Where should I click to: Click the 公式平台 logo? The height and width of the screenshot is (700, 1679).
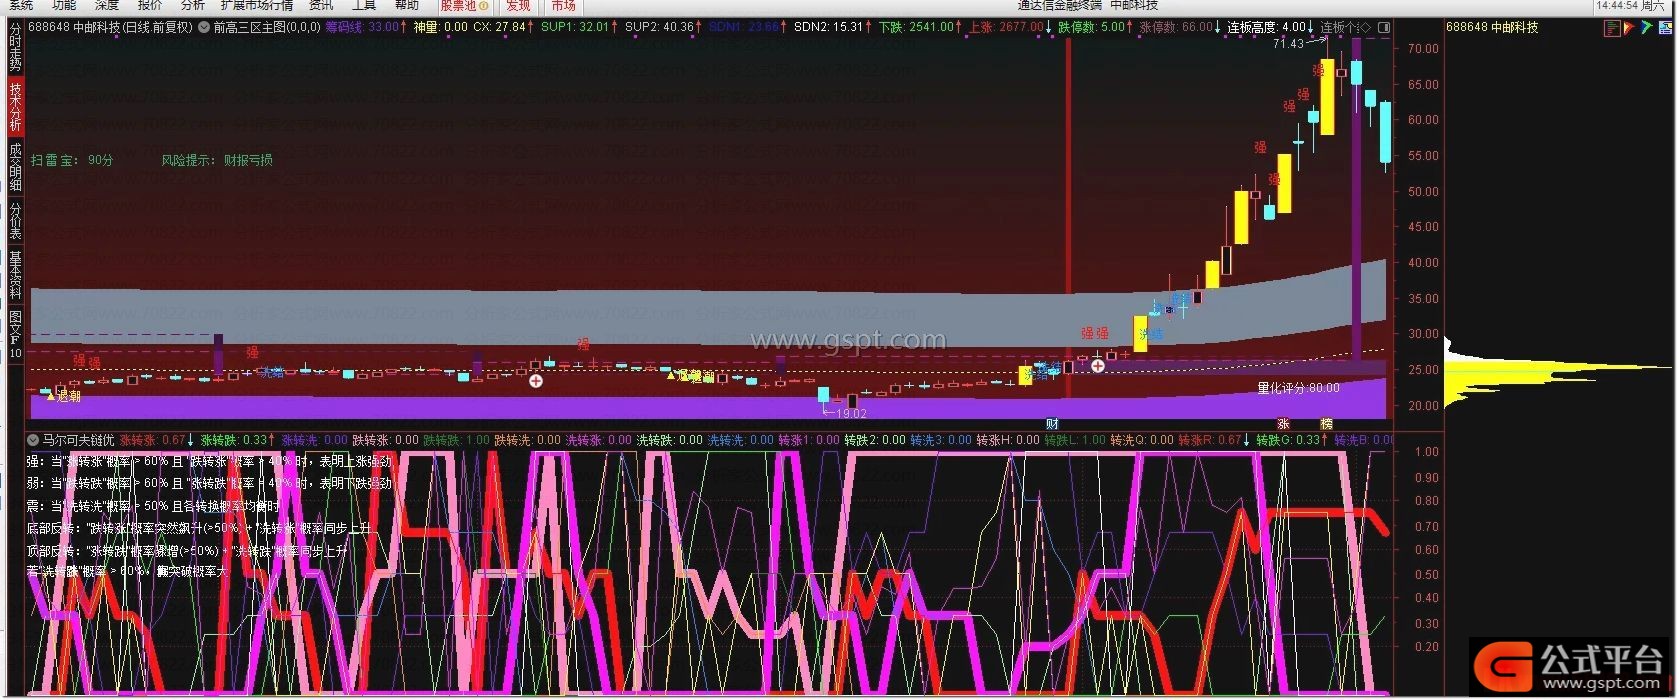pos(1570,665)
